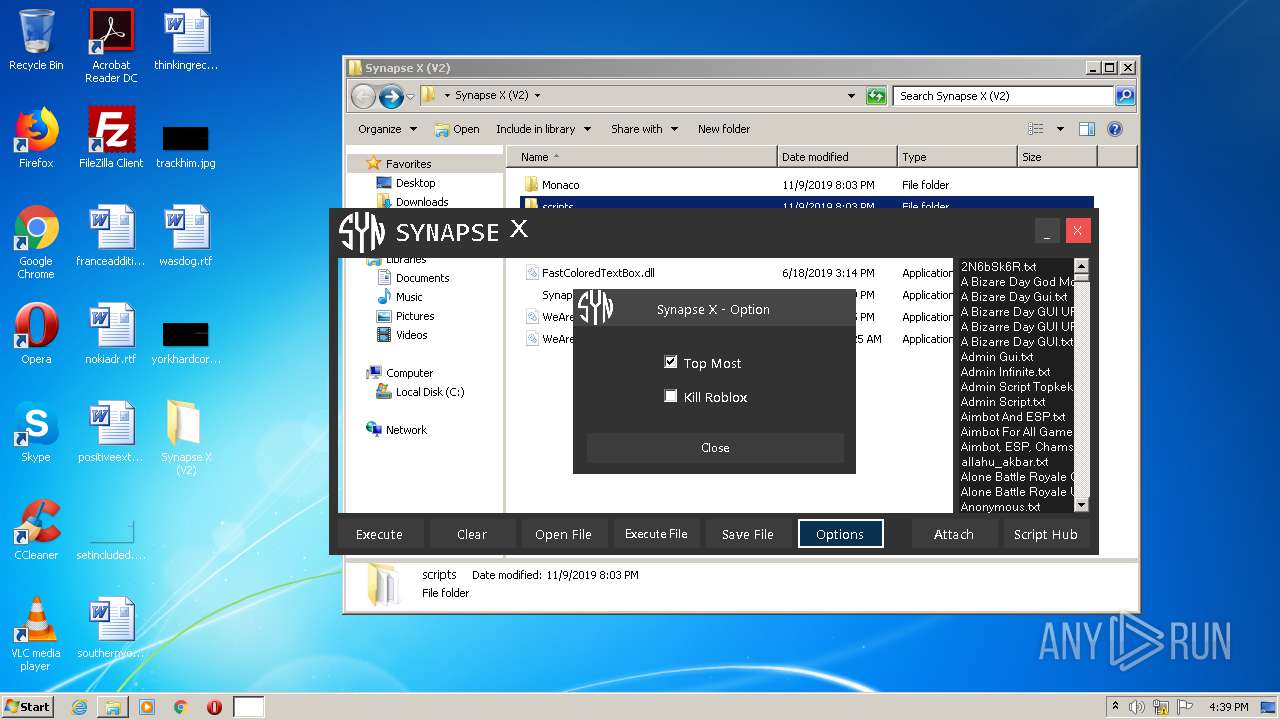Select Pictures library in navigation pane

click(x=414, y=316)
